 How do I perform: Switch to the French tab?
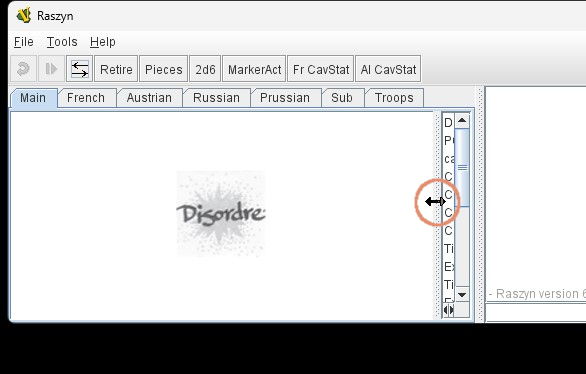pos(86,98)
